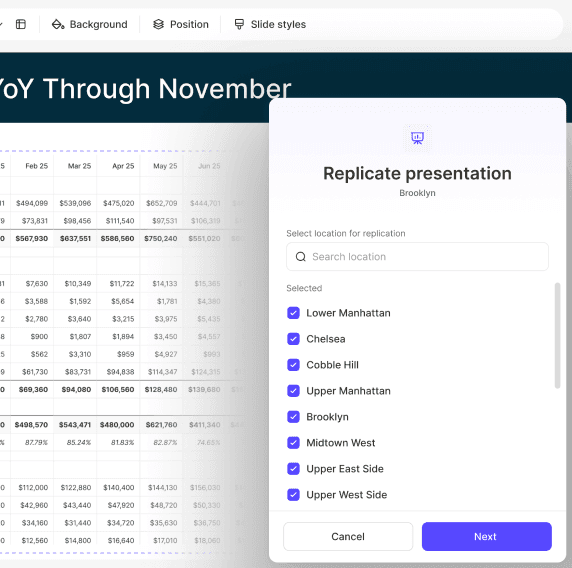Uncheck Upper East Side
The width and height of the screenshot is (572, 568).
click(293, 468)
